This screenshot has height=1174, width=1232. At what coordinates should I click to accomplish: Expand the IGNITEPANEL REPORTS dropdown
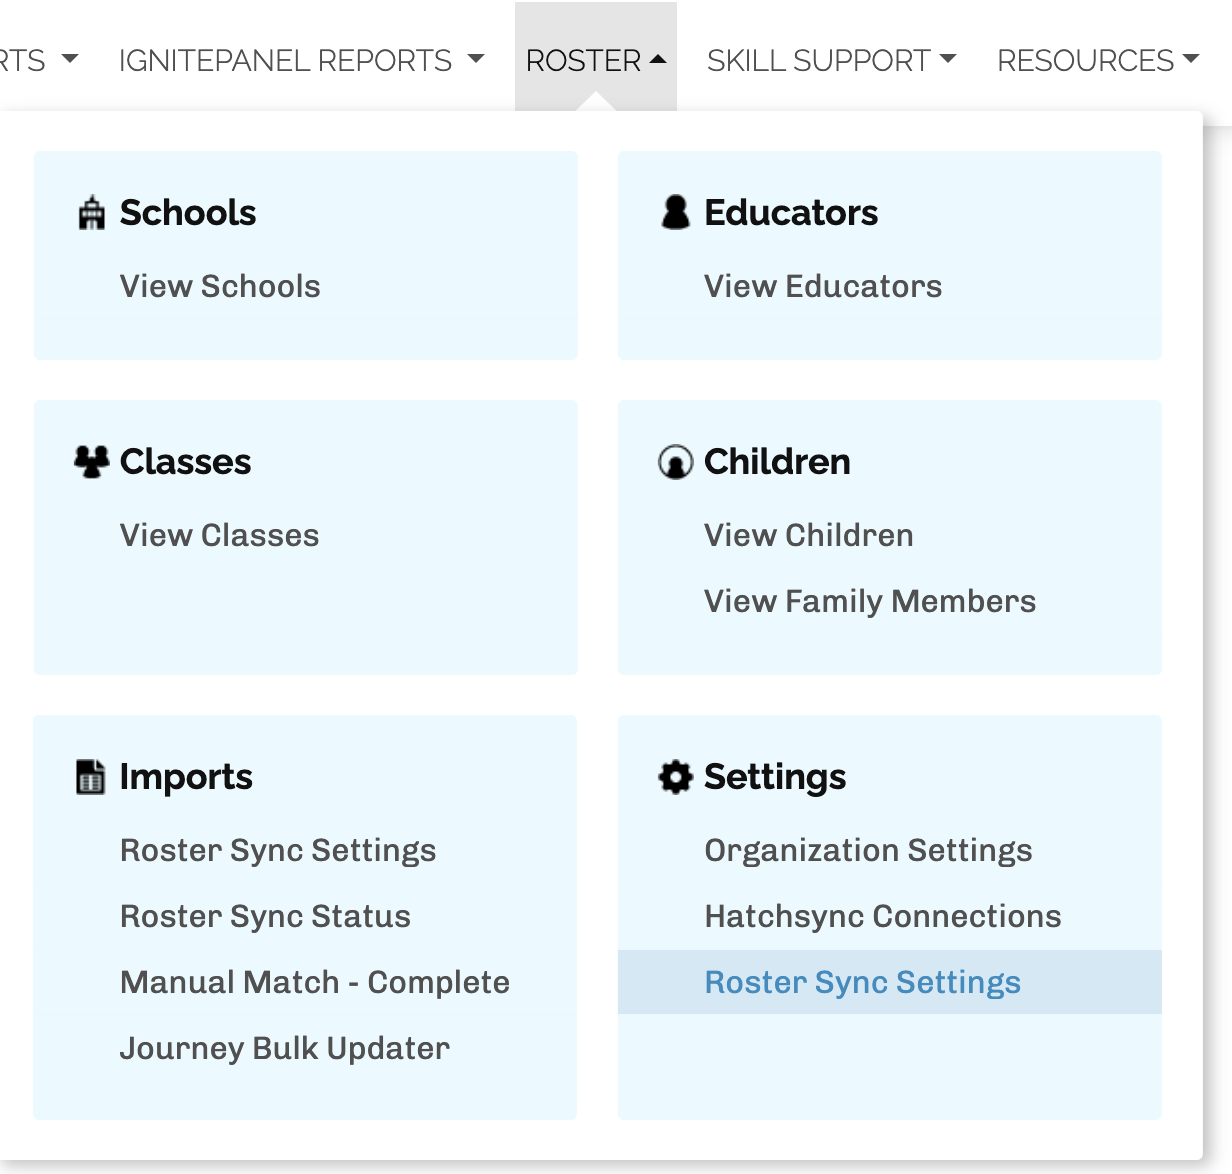pyautogui.click(x=301, y=61)
